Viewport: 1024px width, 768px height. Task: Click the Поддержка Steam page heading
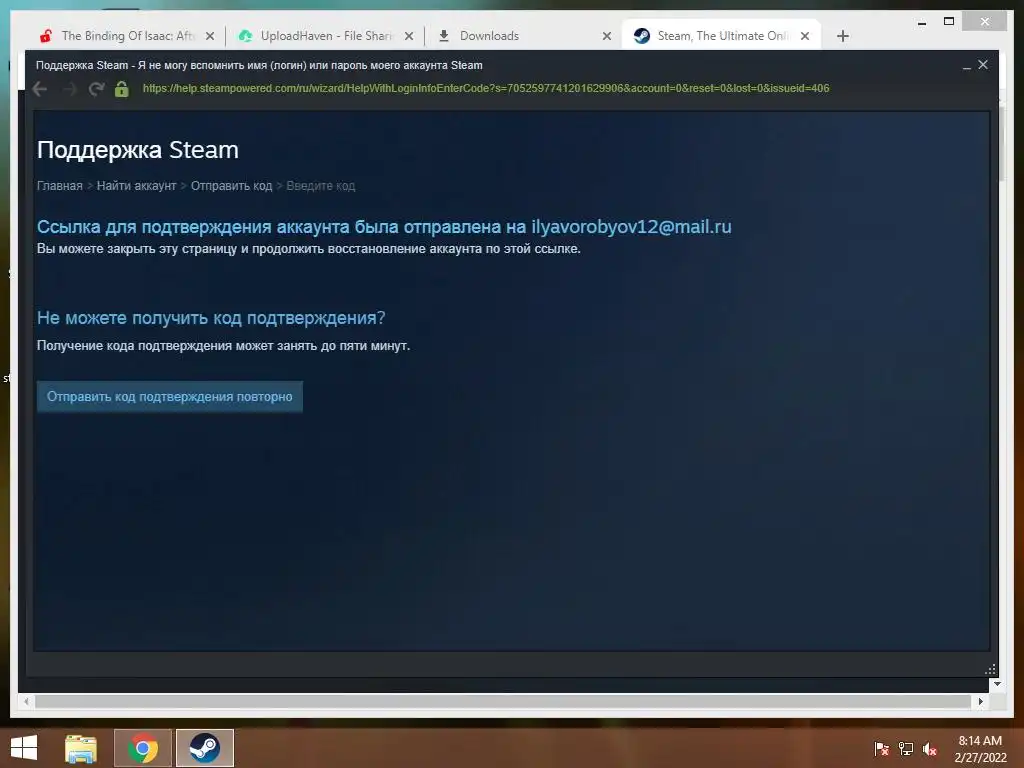point(138,150)
